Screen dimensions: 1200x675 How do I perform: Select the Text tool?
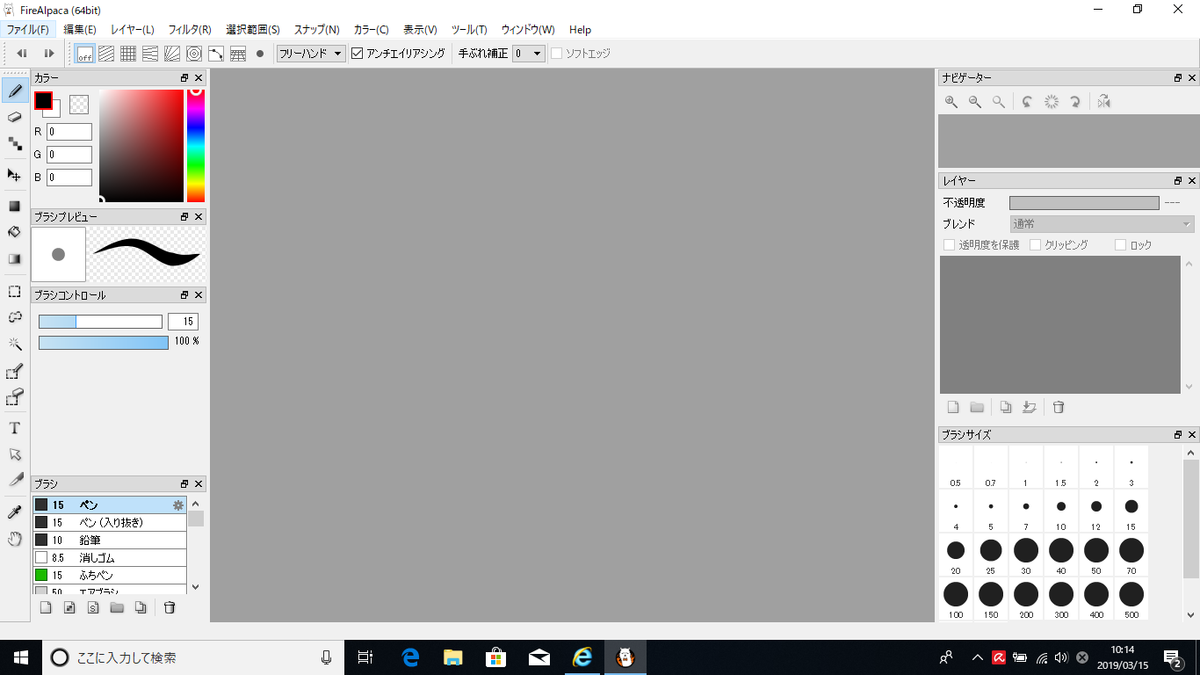click(x=14, y=427)
